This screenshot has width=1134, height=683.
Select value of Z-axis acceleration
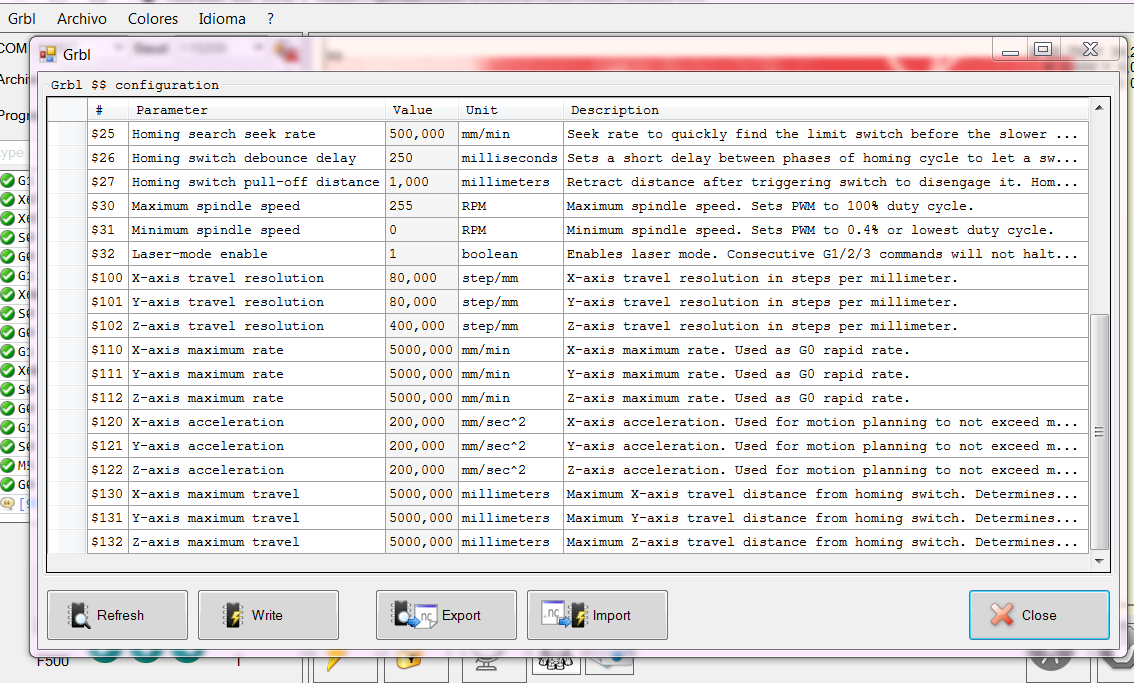422,470
